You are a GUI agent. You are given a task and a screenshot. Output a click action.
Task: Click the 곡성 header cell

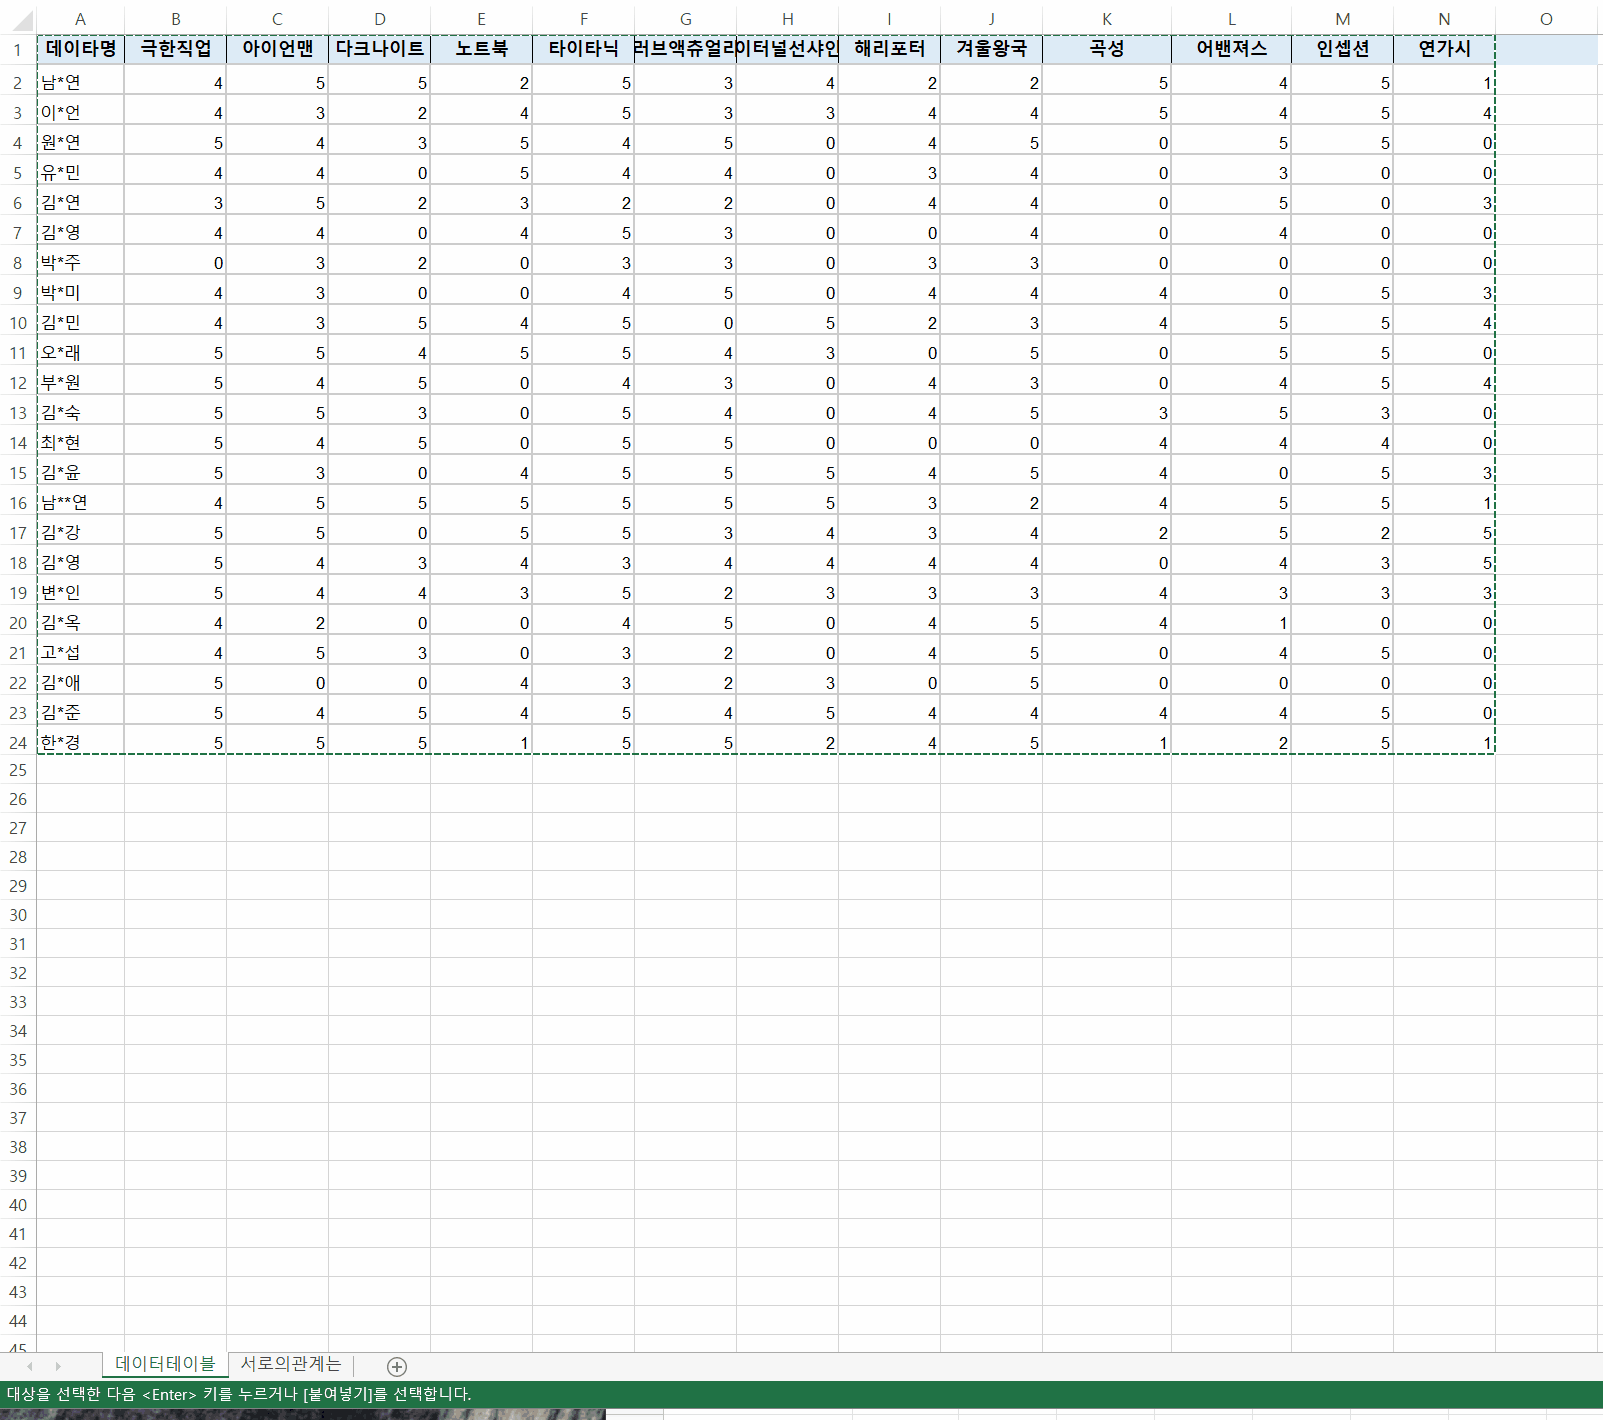(1107, 49)
